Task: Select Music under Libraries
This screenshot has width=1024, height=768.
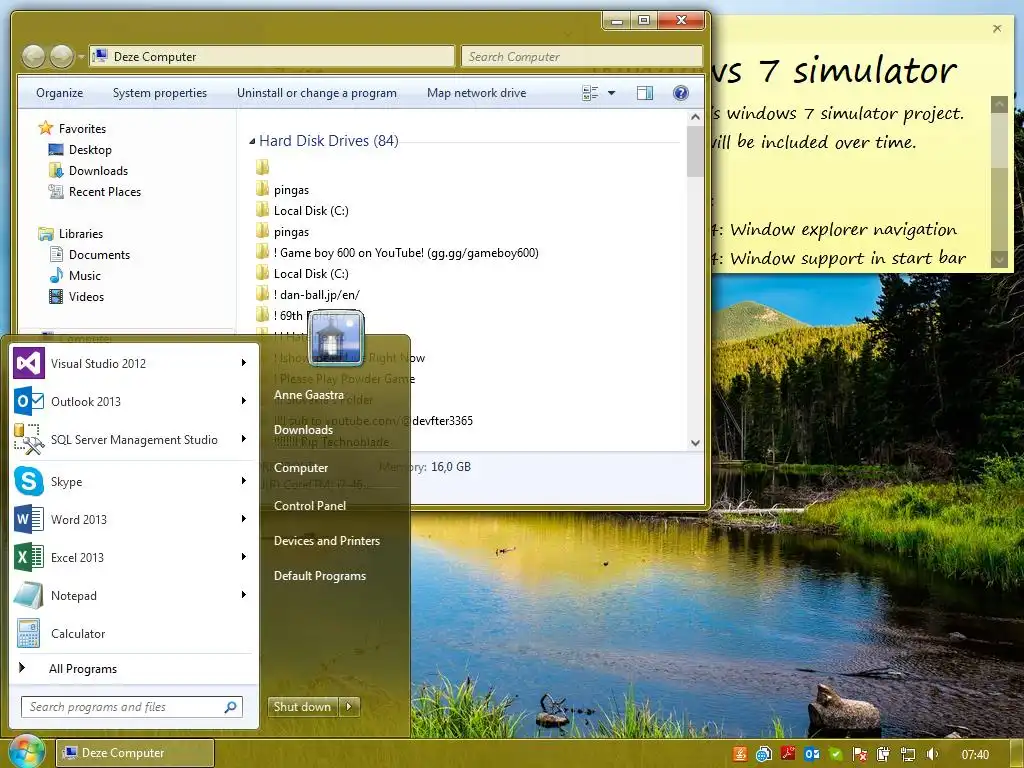Action: pyautogui.click(x=75, y=276)
